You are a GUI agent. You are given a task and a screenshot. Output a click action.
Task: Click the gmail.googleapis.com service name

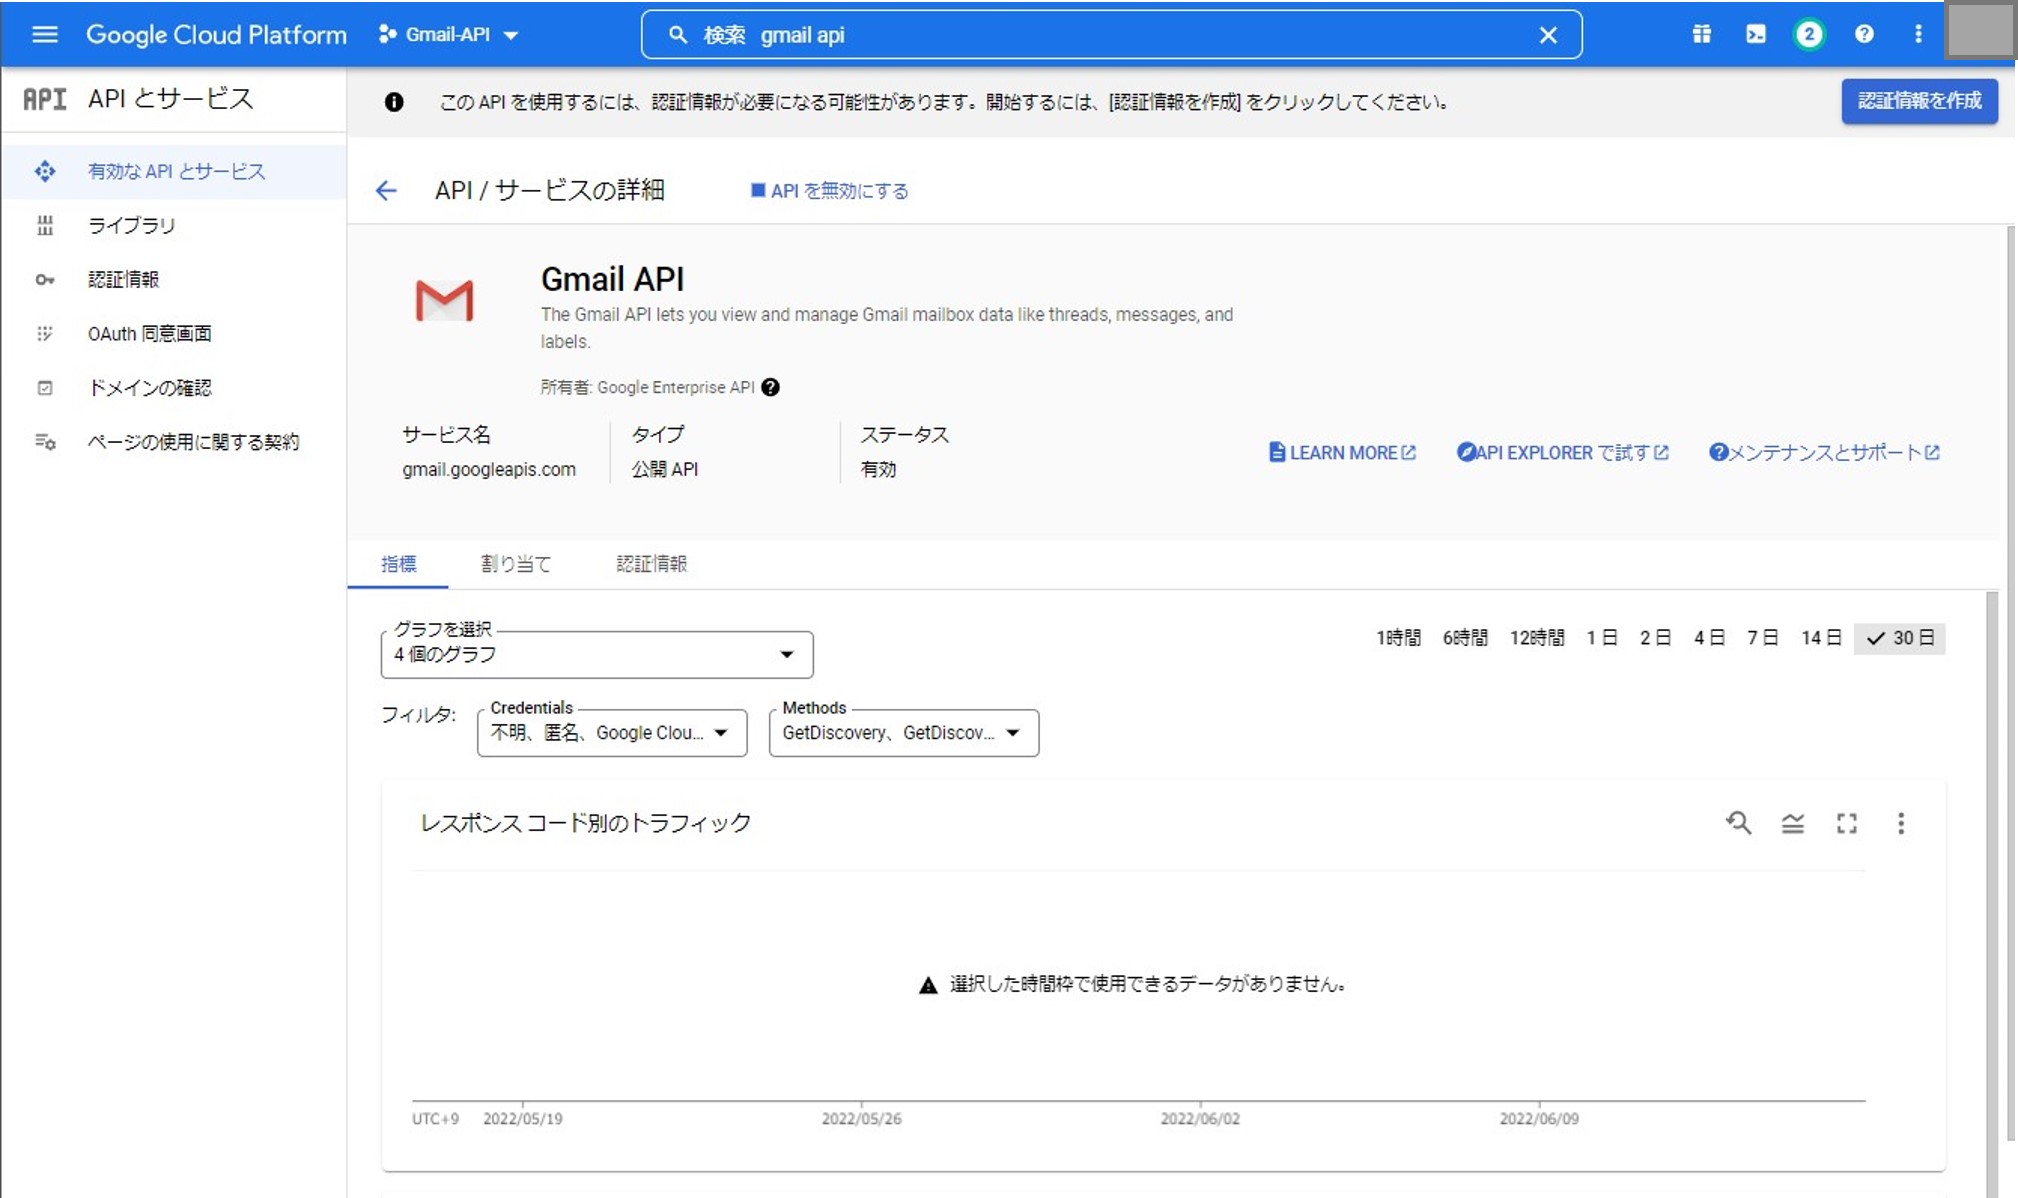489,470
